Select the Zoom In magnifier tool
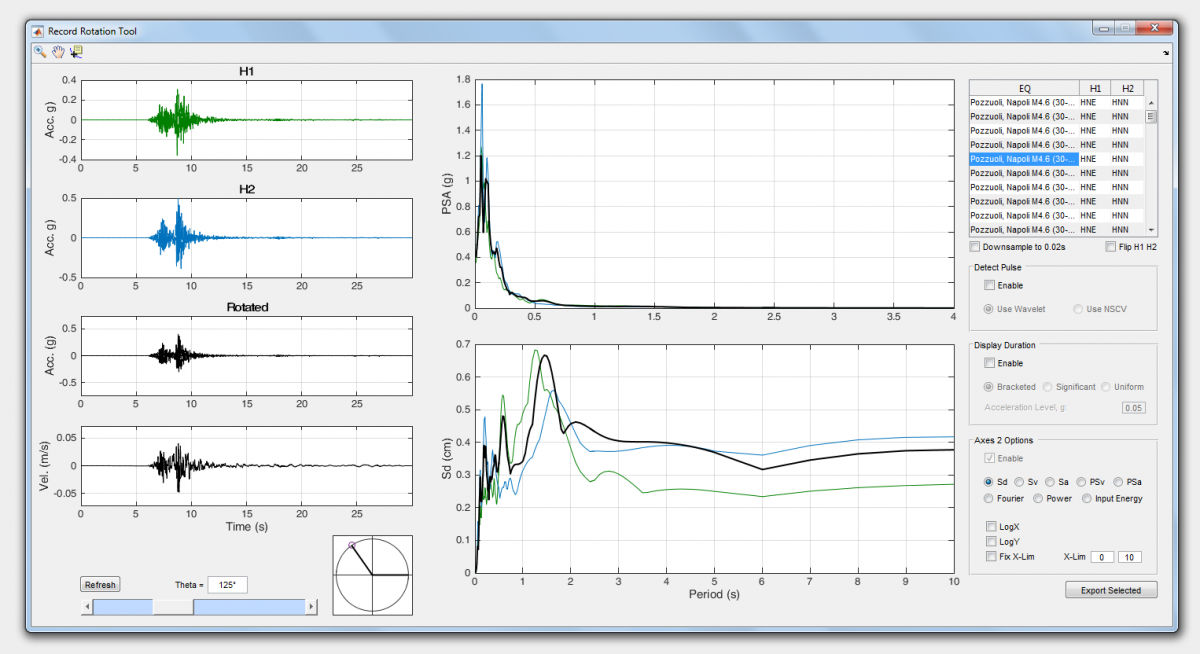1200x654 pixels. [40, 52]
